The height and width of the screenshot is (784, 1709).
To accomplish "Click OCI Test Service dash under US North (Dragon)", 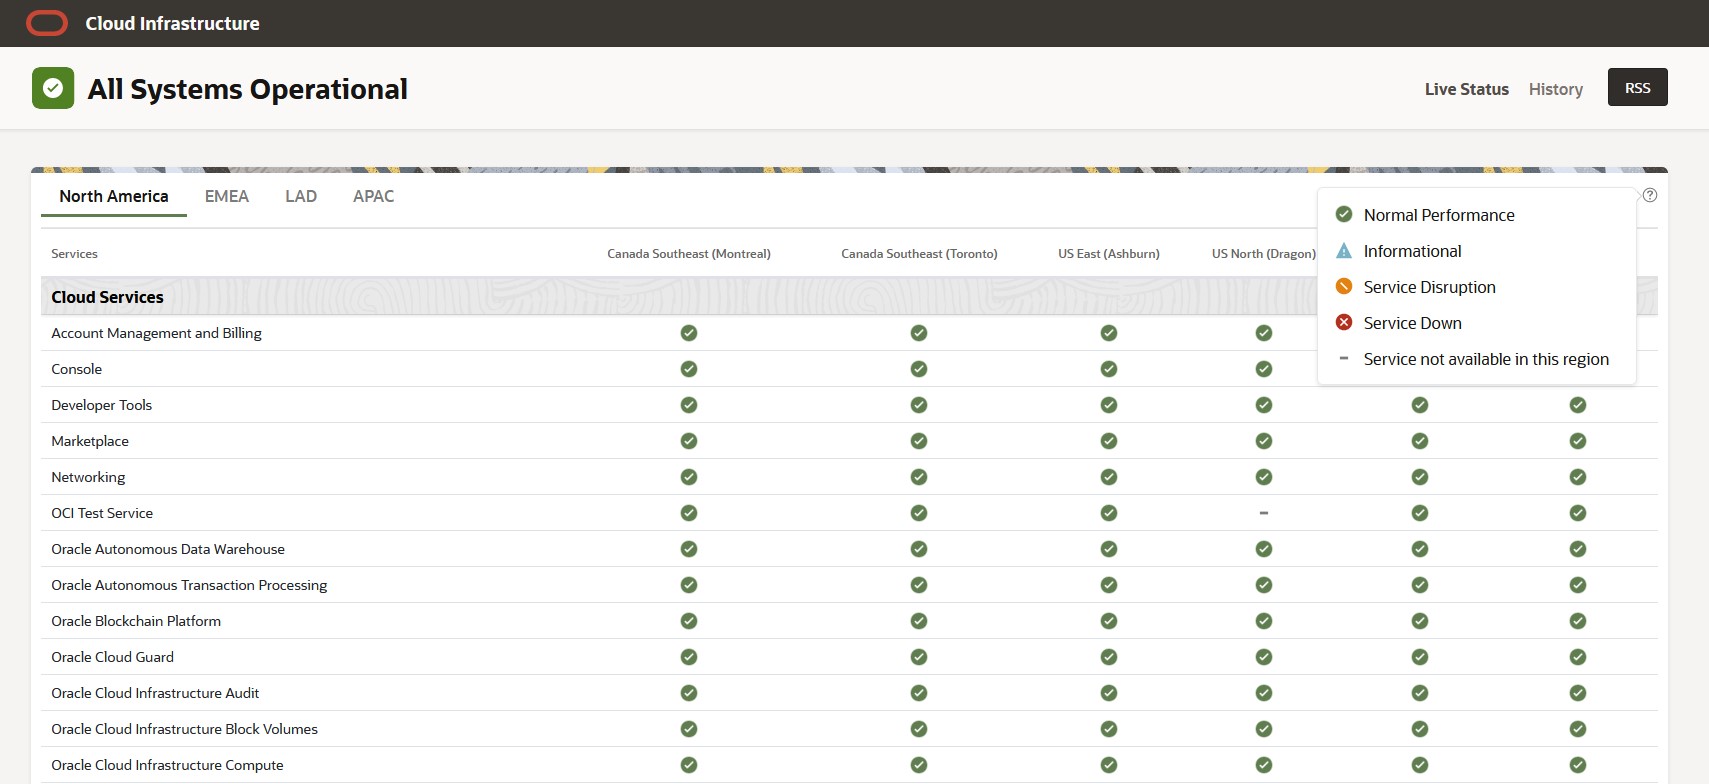I will click(x=1264, y=513).
